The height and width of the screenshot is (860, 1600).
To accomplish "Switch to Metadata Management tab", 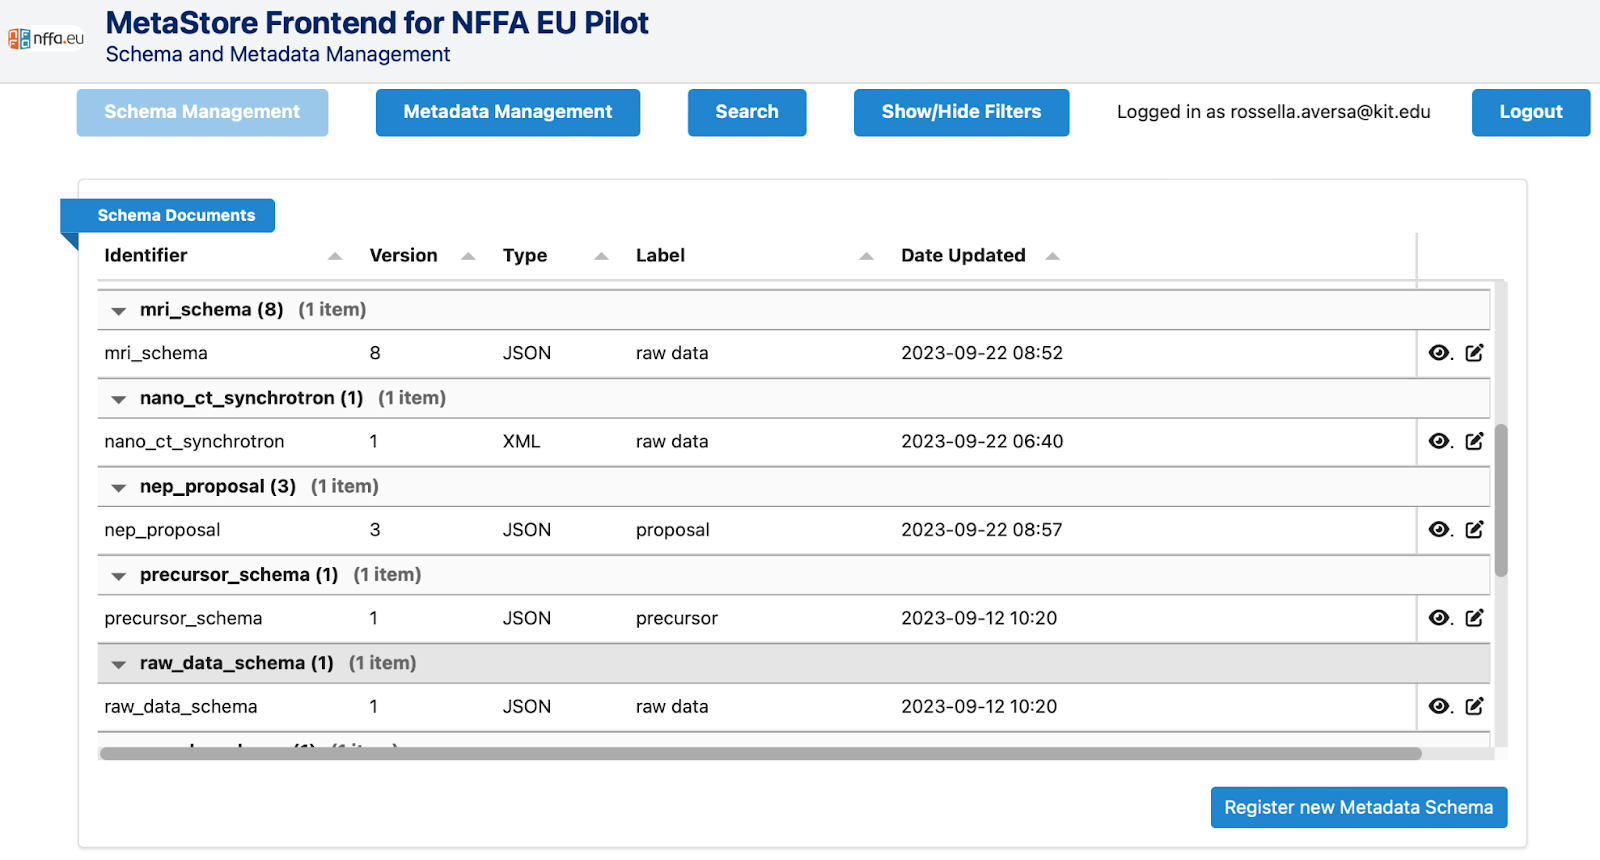I will (x=507, y=112).
